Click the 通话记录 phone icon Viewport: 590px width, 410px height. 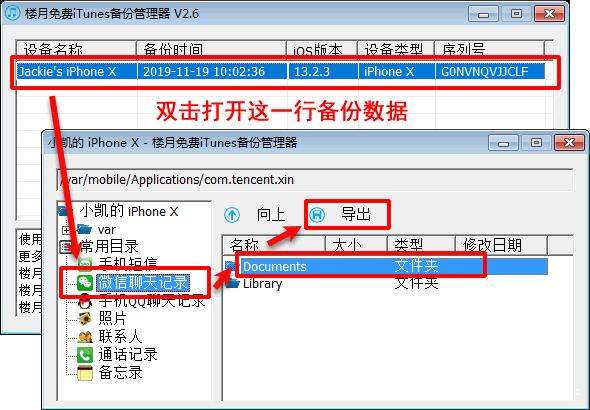pyautogui.click(x=85, y=355)
